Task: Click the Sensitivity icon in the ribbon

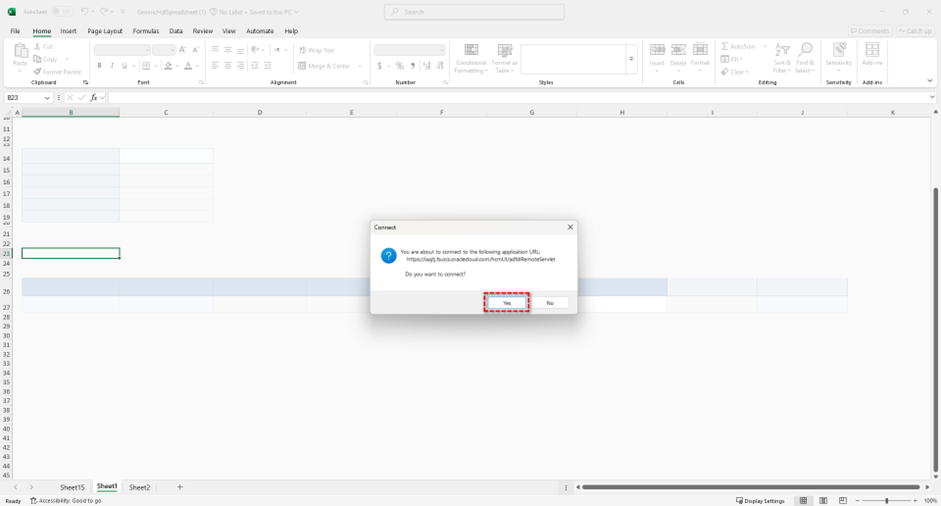Action: pos(838,51)
